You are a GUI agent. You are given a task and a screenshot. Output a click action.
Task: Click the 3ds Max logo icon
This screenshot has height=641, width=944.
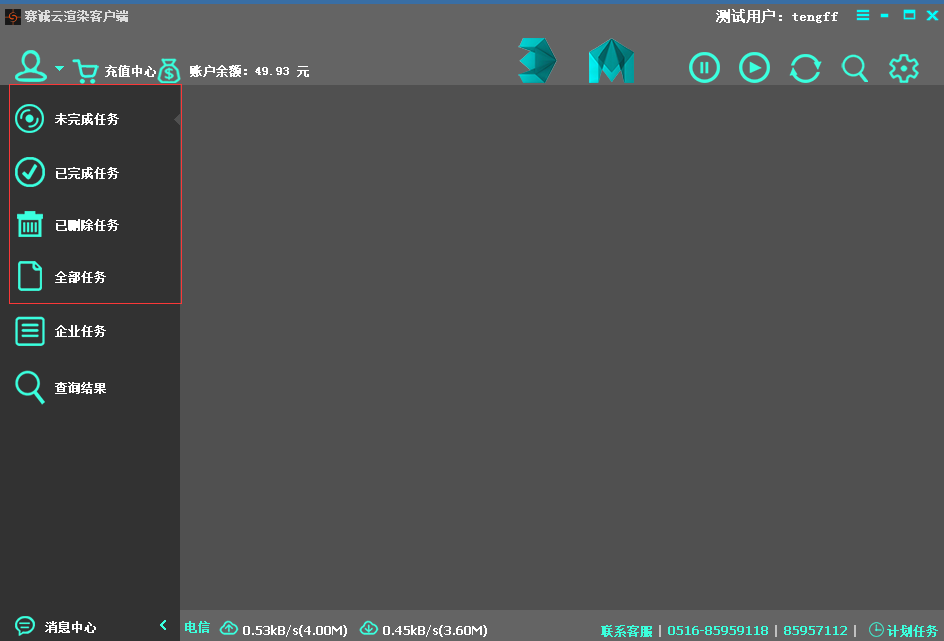coord(537,61)
